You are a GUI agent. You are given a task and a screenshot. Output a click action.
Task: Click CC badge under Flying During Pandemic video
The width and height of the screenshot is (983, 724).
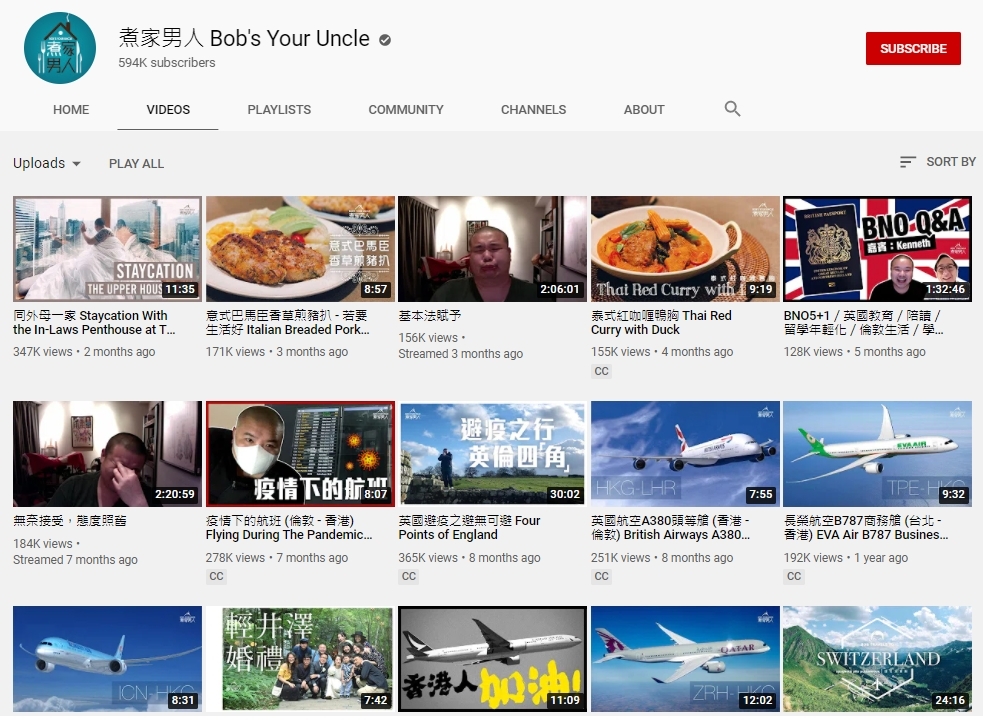[x=216, y=576]
